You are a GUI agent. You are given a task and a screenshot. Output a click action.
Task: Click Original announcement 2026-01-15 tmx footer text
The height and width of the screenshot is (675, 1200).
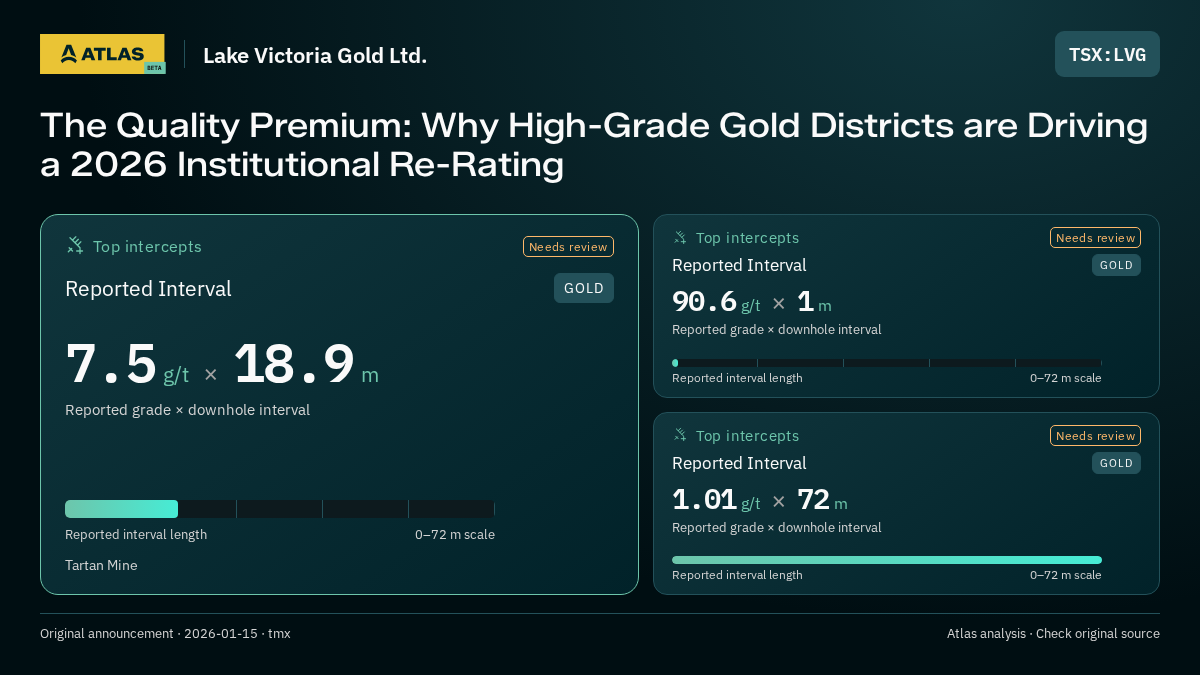[x=165, y=634]
